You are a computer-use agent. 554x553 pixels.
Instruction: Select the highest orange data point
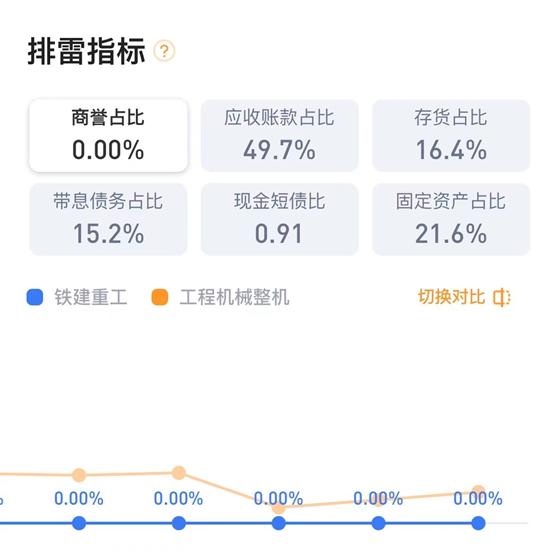(x=179, y=473)
